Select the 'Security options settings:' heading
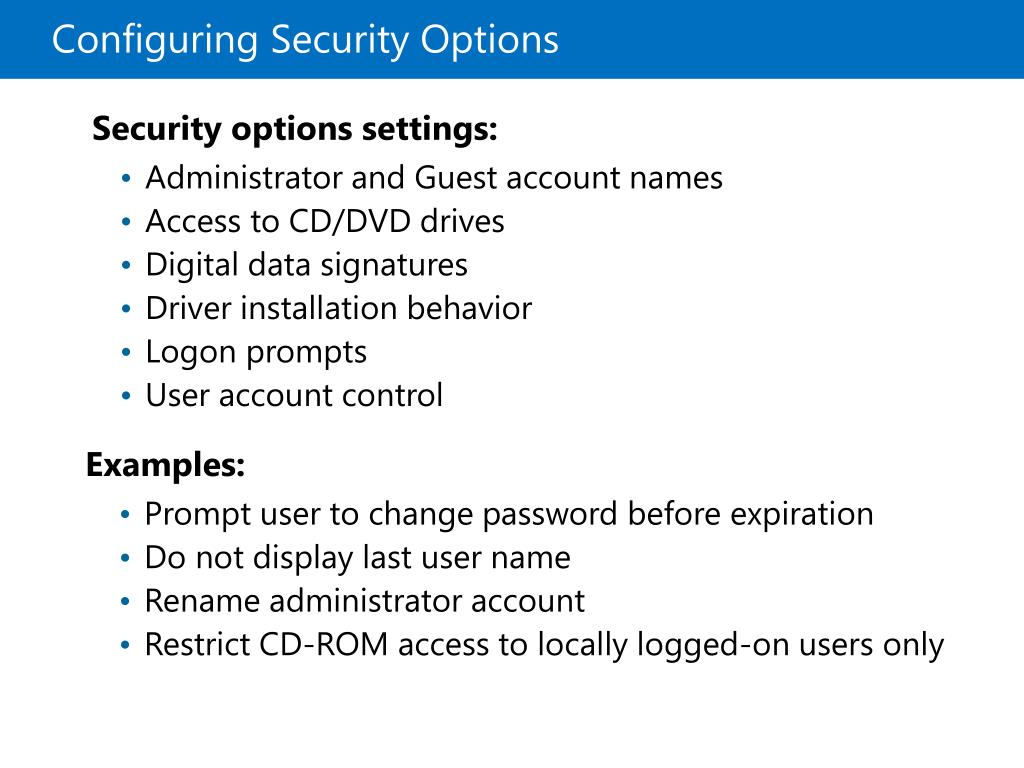The height and width of the screenshot is (768, 1024). coord(295,129)
